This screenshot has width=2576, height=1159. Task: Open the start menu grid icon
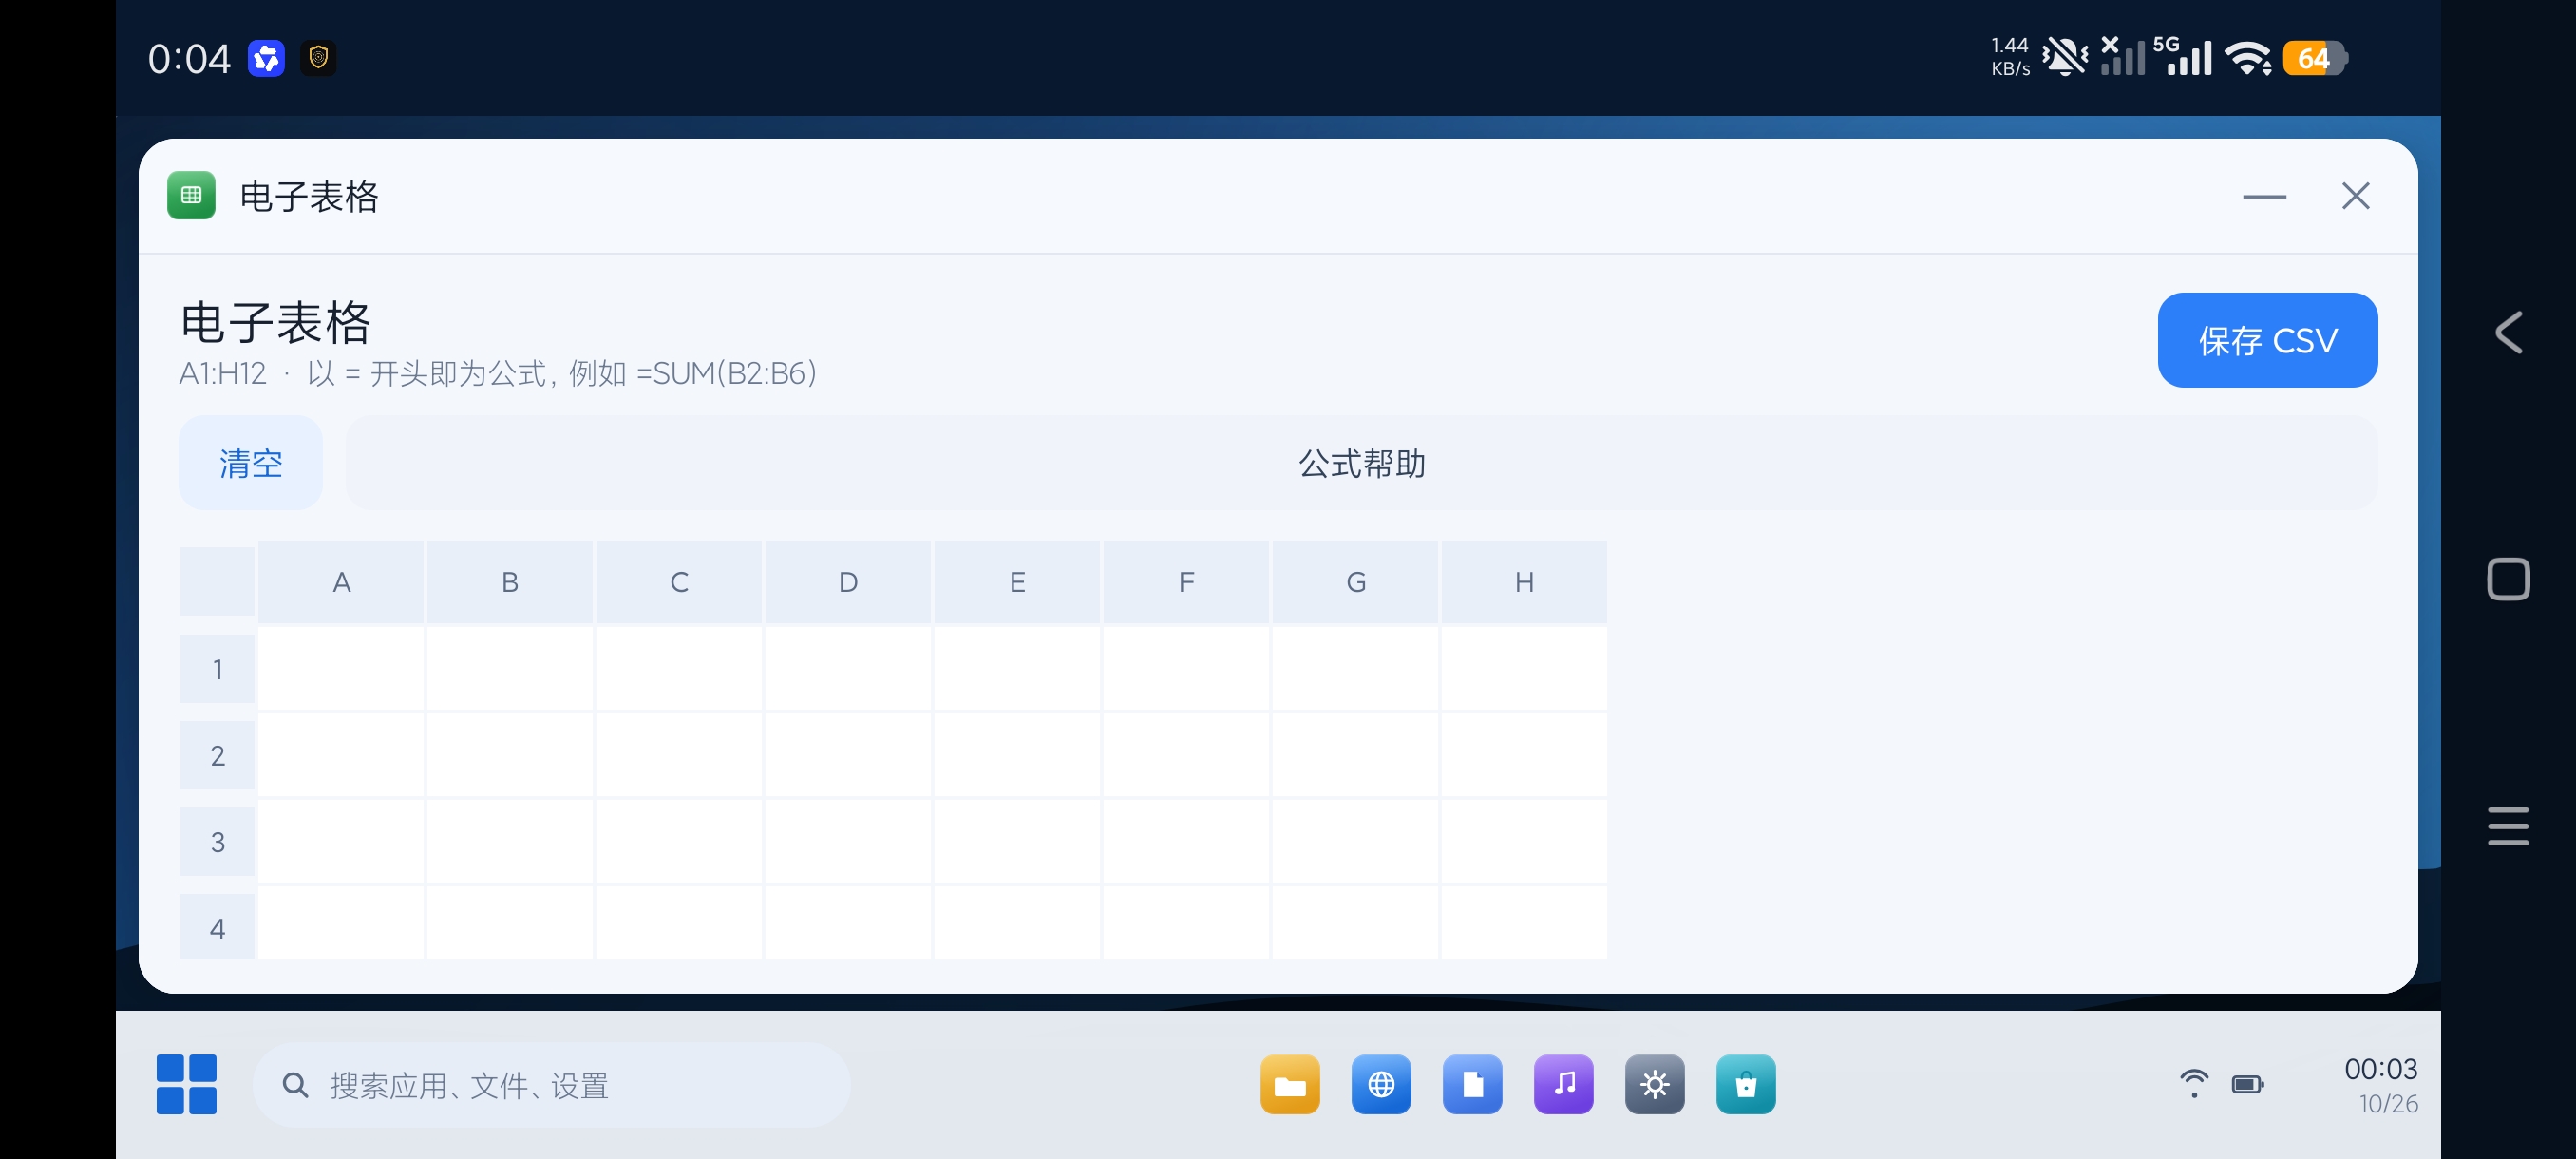coord(187,1084)
